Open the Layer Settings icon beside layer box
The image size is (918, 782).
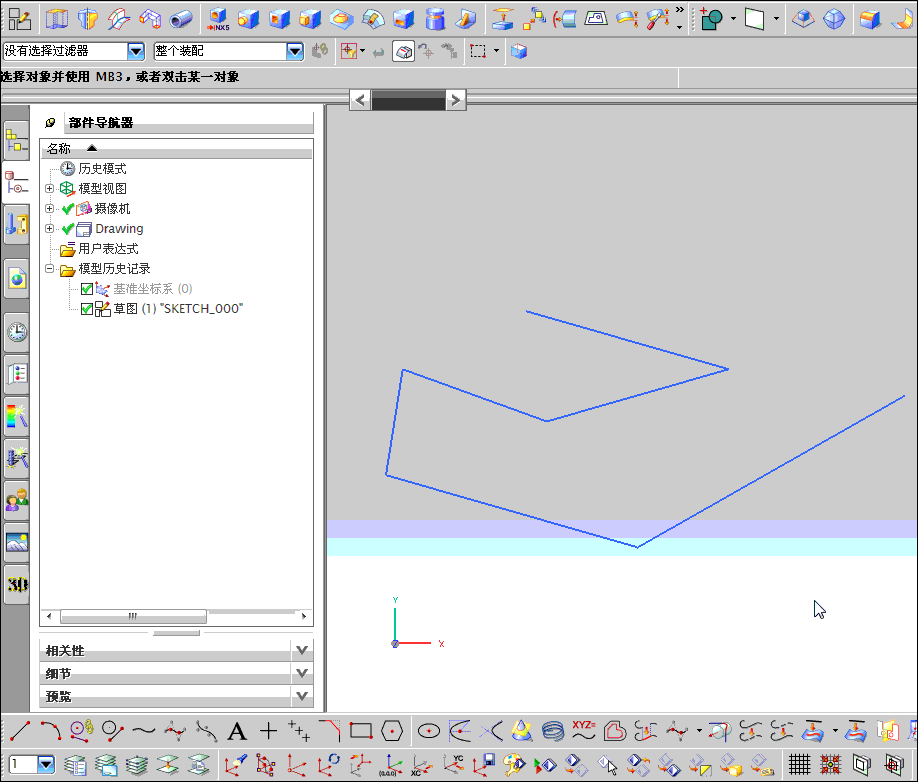click(x=75, y=764)
